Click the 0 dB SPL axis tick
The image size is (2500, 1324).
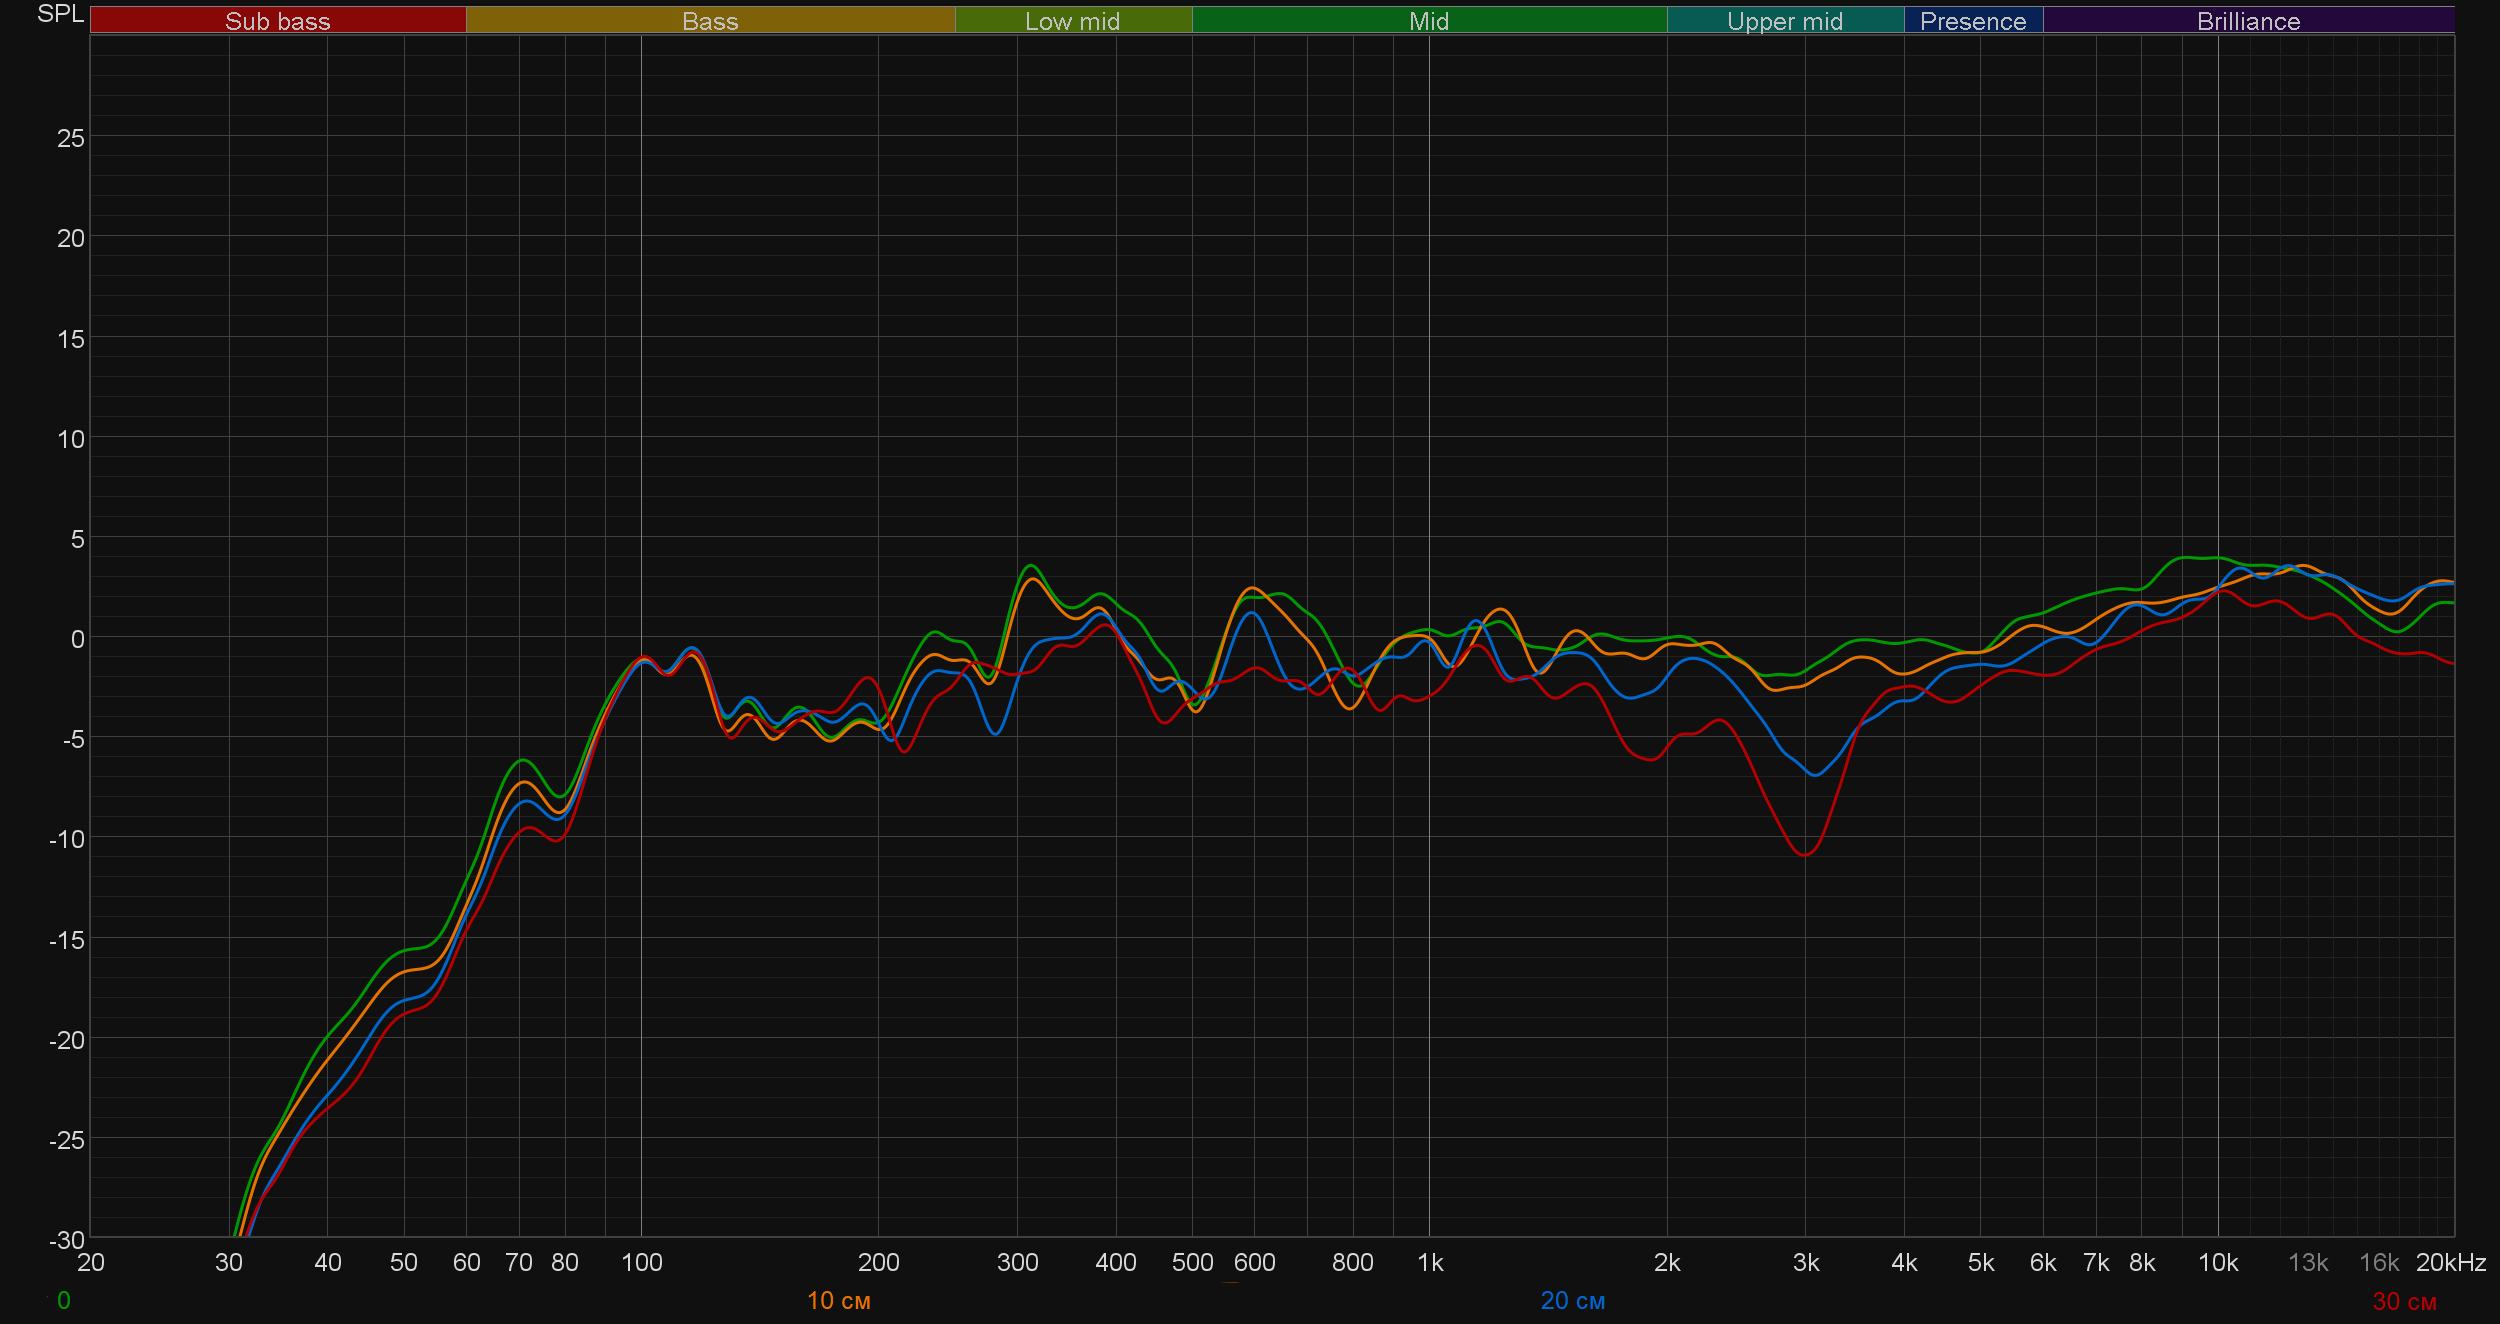77,639
